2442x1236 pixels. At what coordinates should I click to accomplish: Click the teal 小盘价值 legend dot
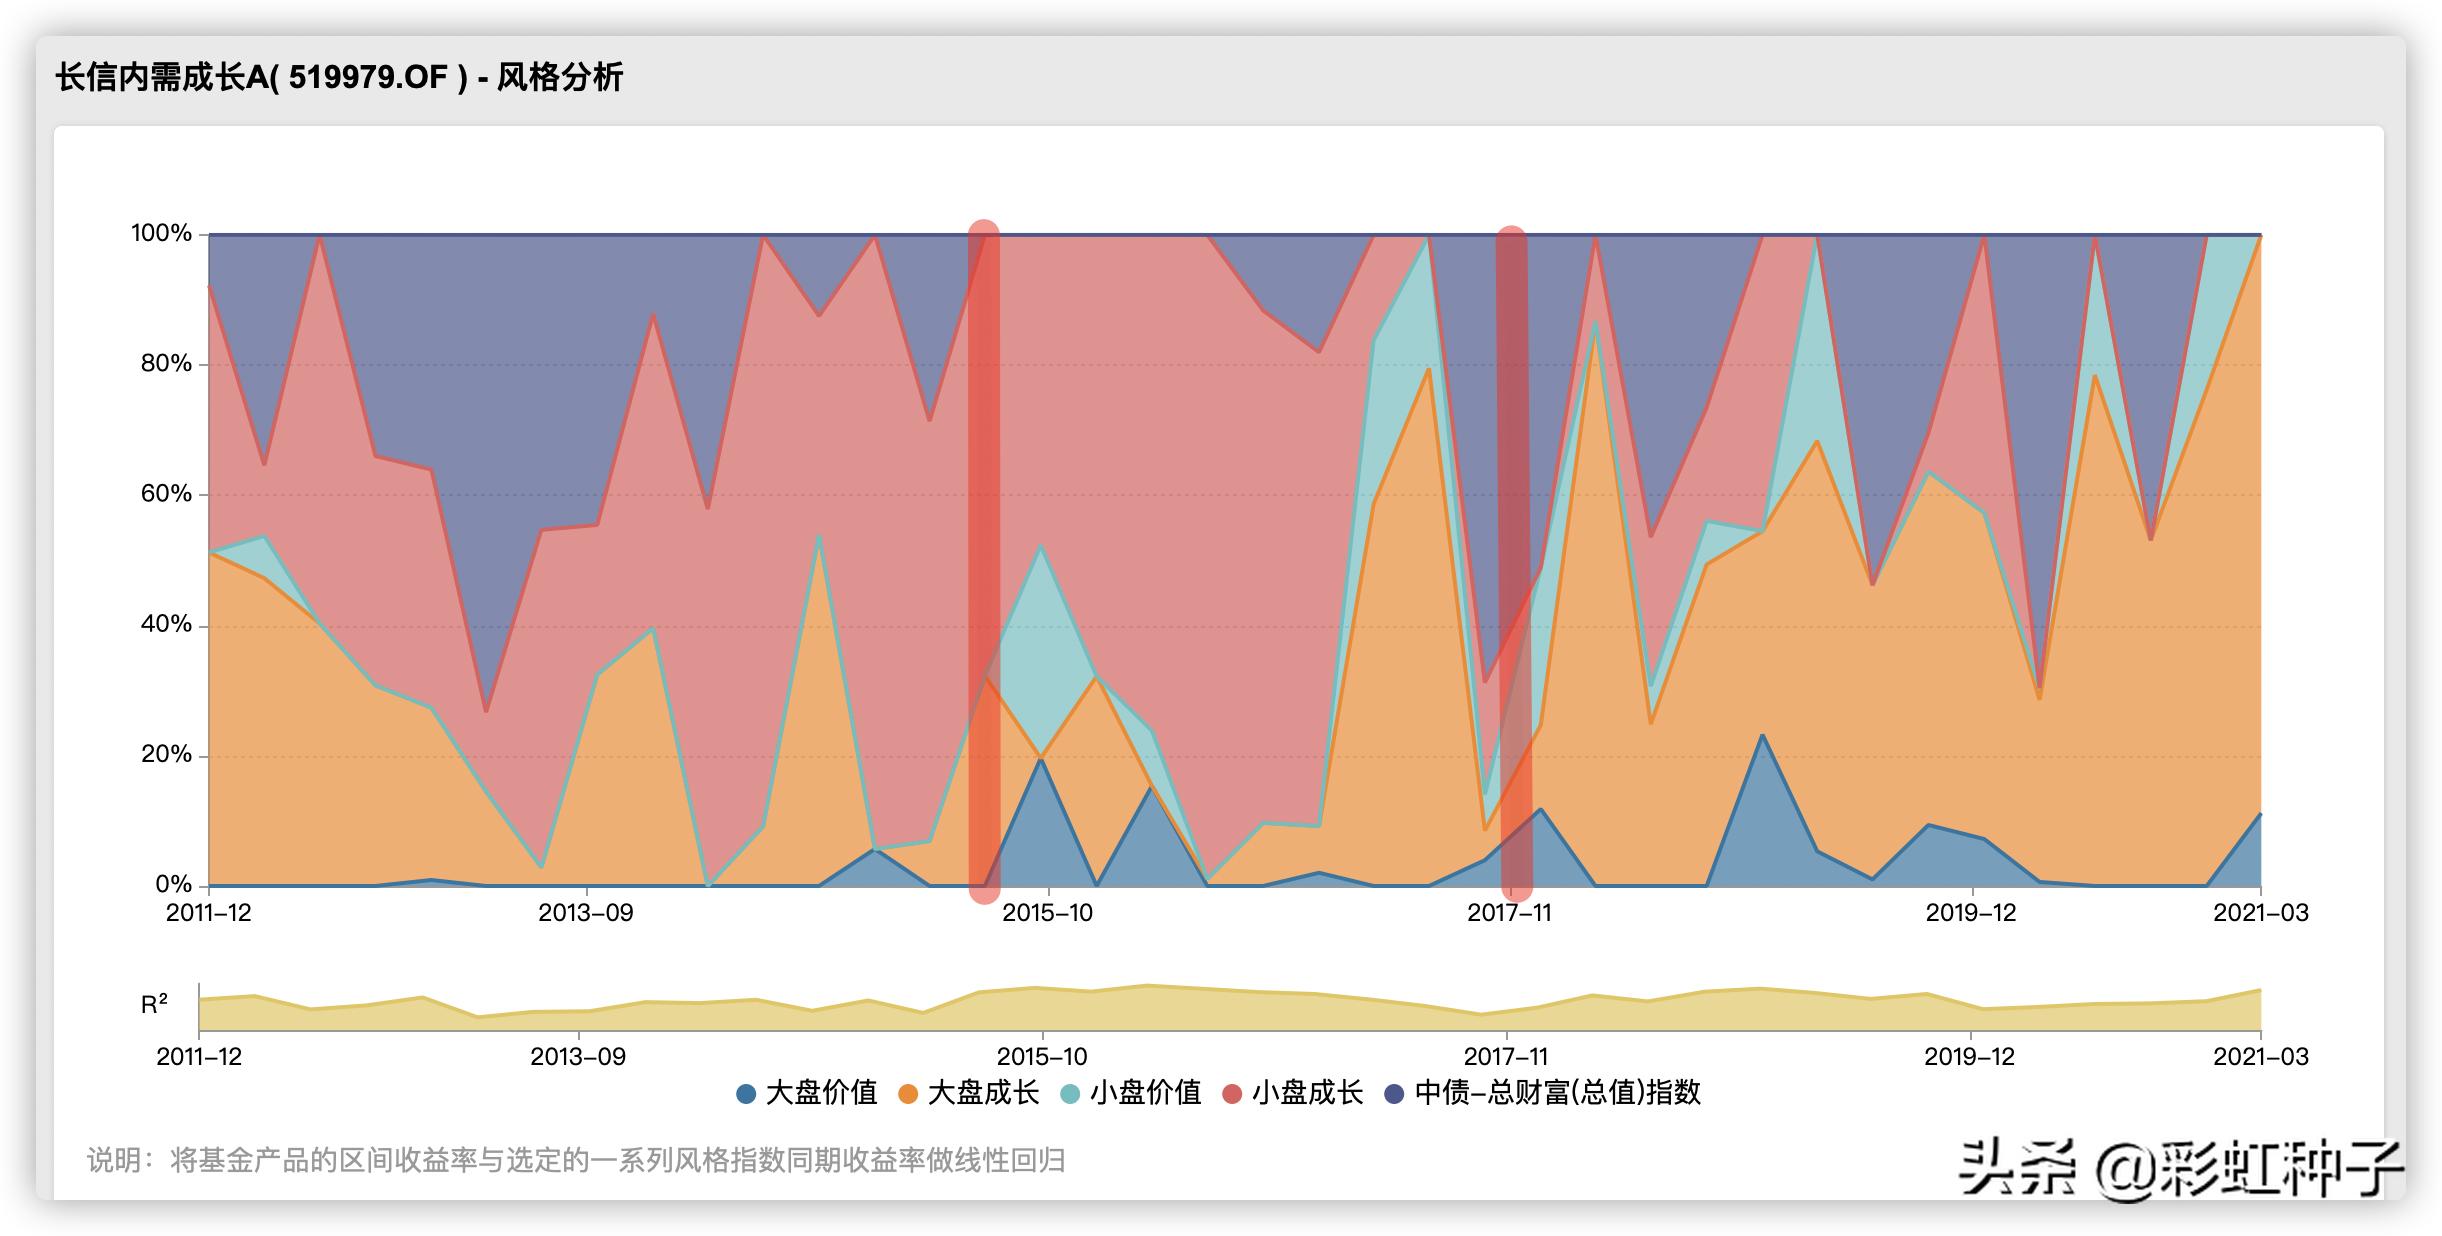click(x=1070, y=1094)
